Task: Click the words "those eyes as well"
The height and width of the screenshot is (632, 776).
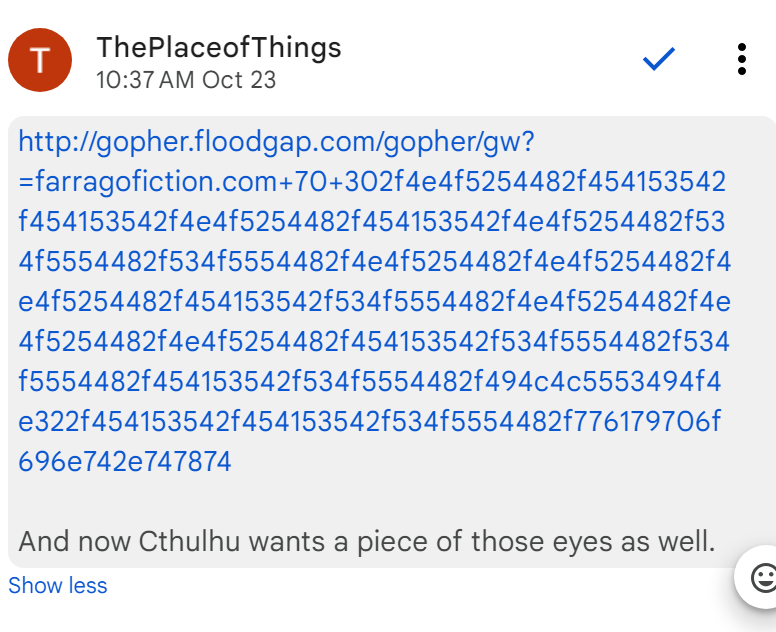Action: pos(593,543)
